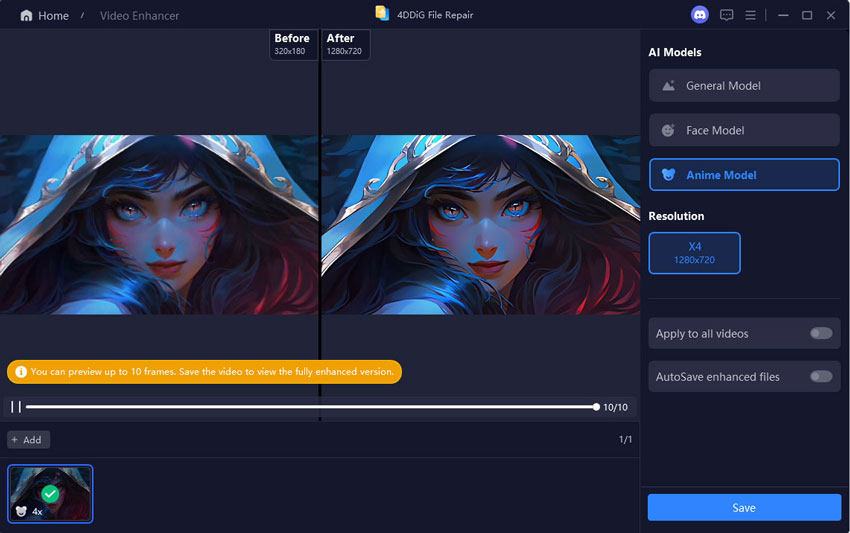
Task: Pause the preview playback
Action: coord(16,407)
